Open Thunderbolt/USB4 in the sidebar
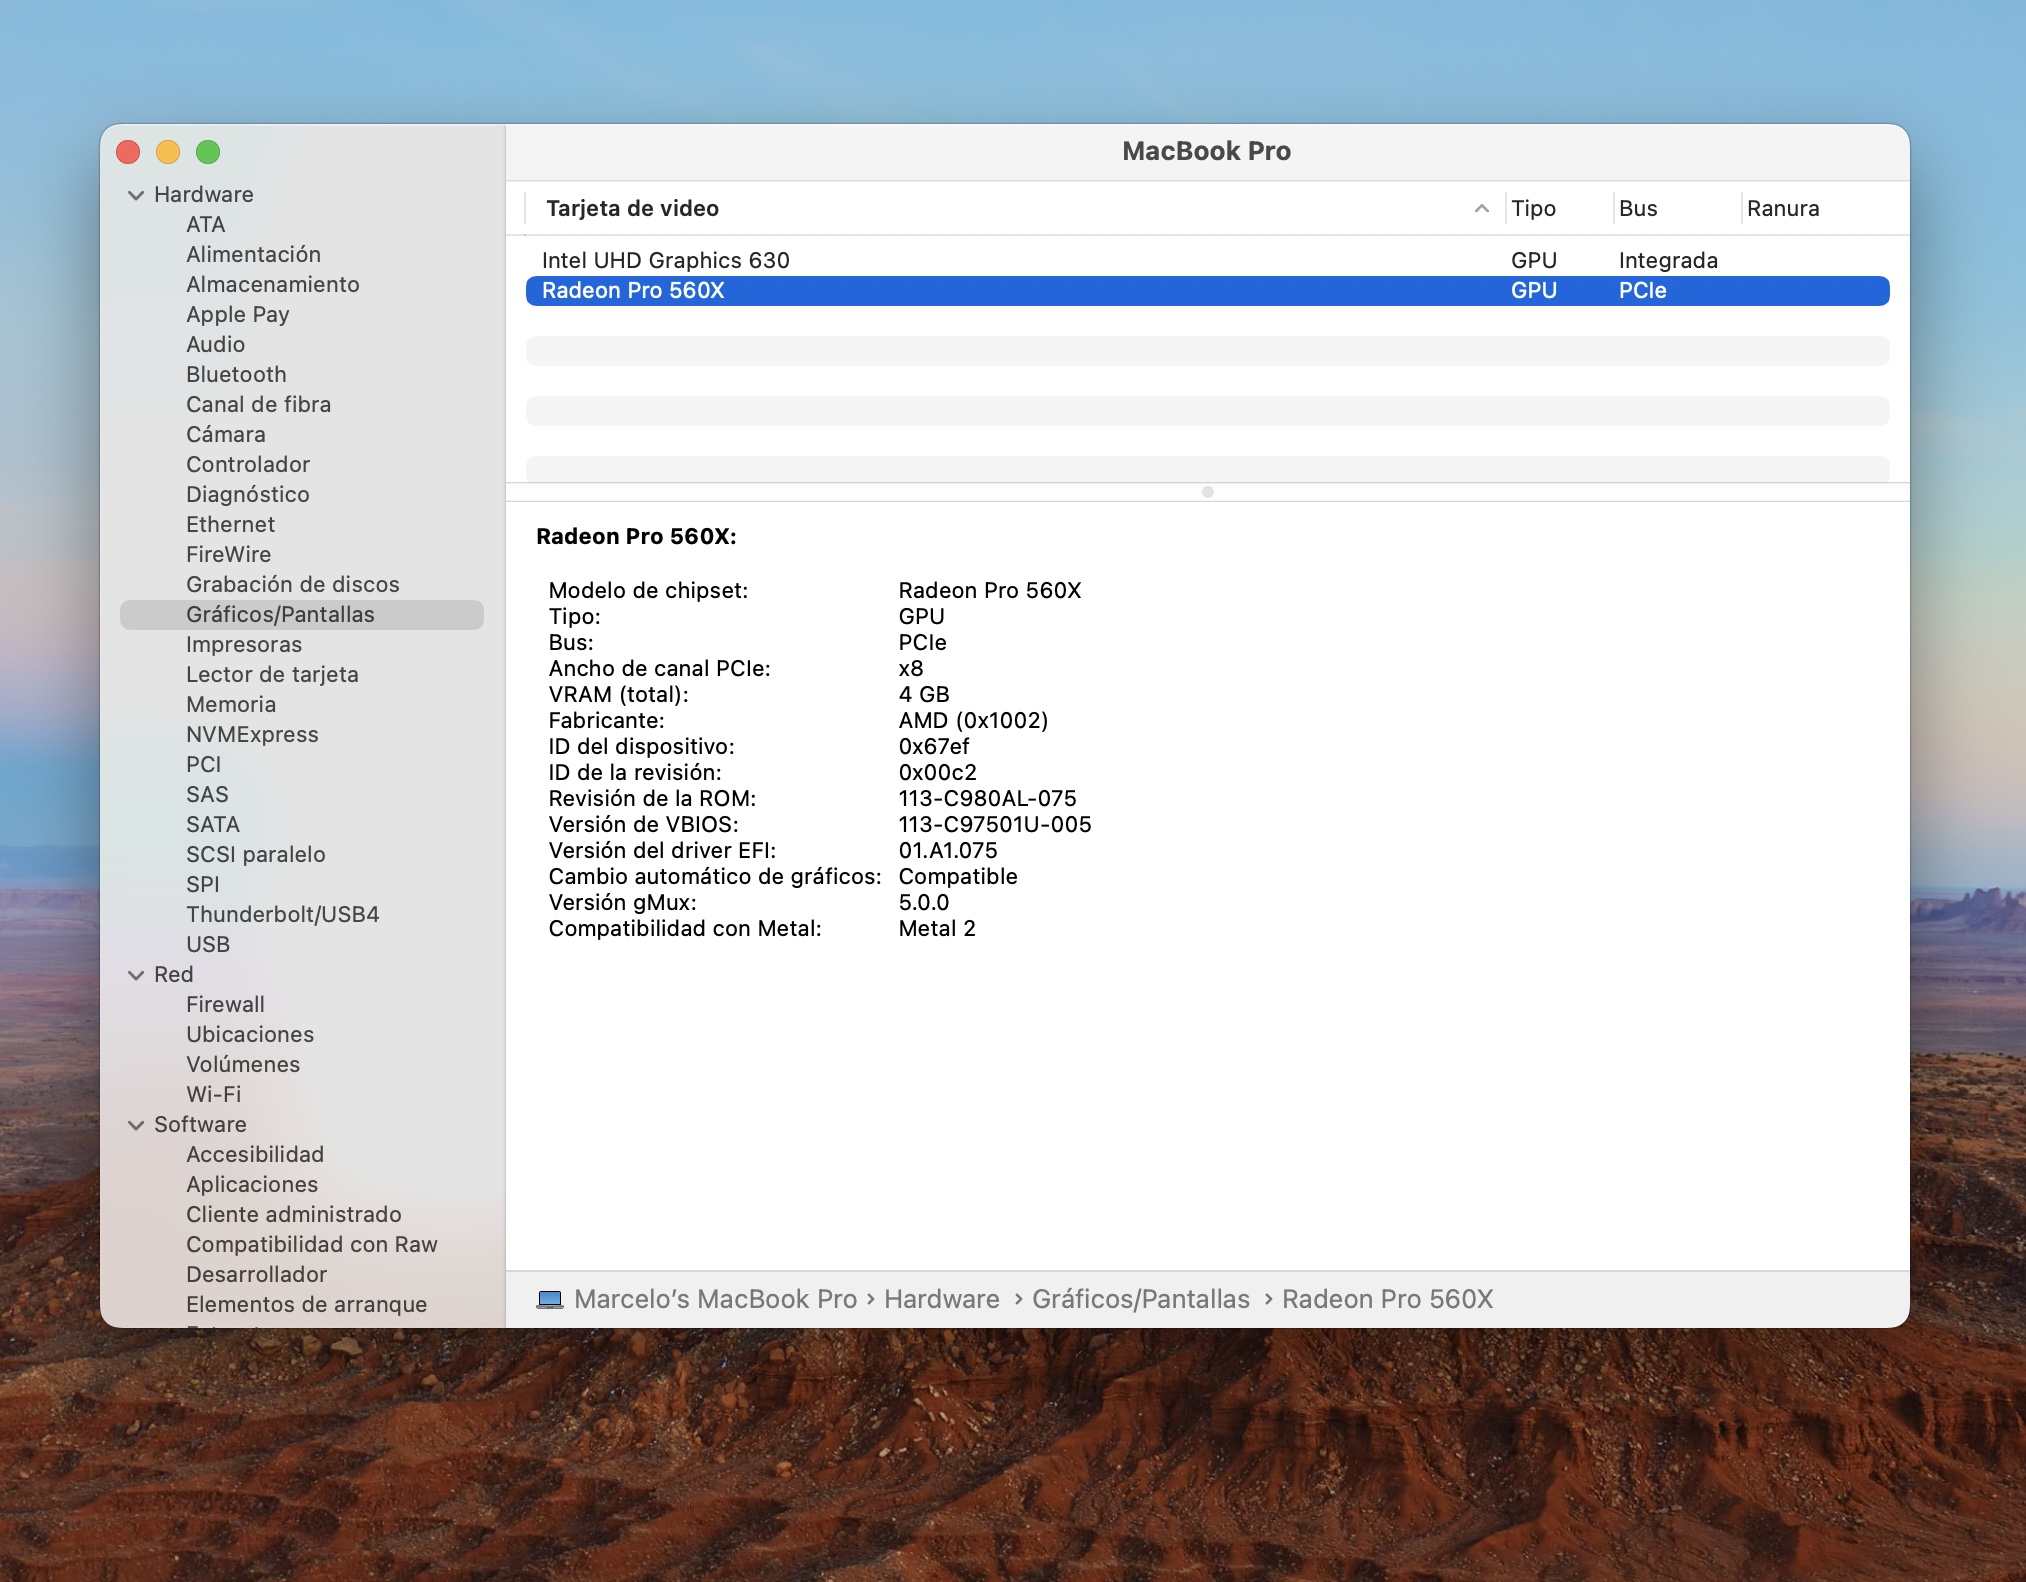This screenshot has width=2026, height=1582. [x=282, y=914]
